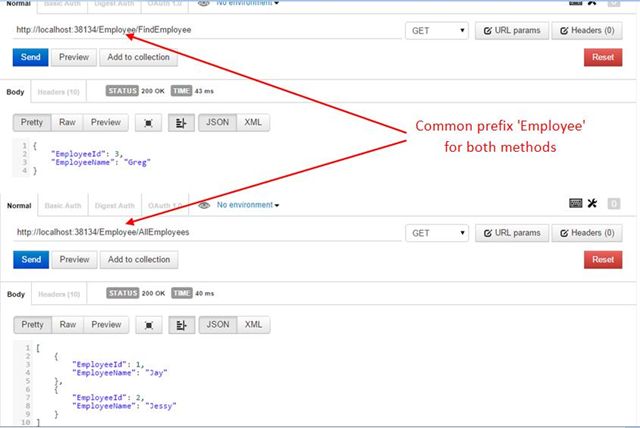The image size is (640, 428).
Task: Reset the AllEmployees request
Action: 603,259
